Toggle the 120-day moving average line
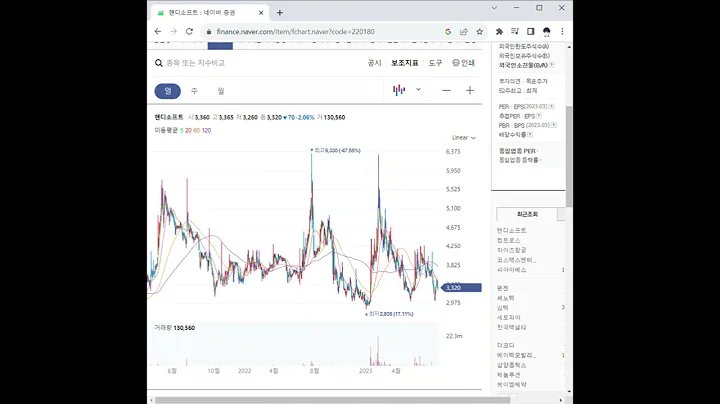This screenshot has height=404, width=720. pyautogui.click(x=206, y=130)
